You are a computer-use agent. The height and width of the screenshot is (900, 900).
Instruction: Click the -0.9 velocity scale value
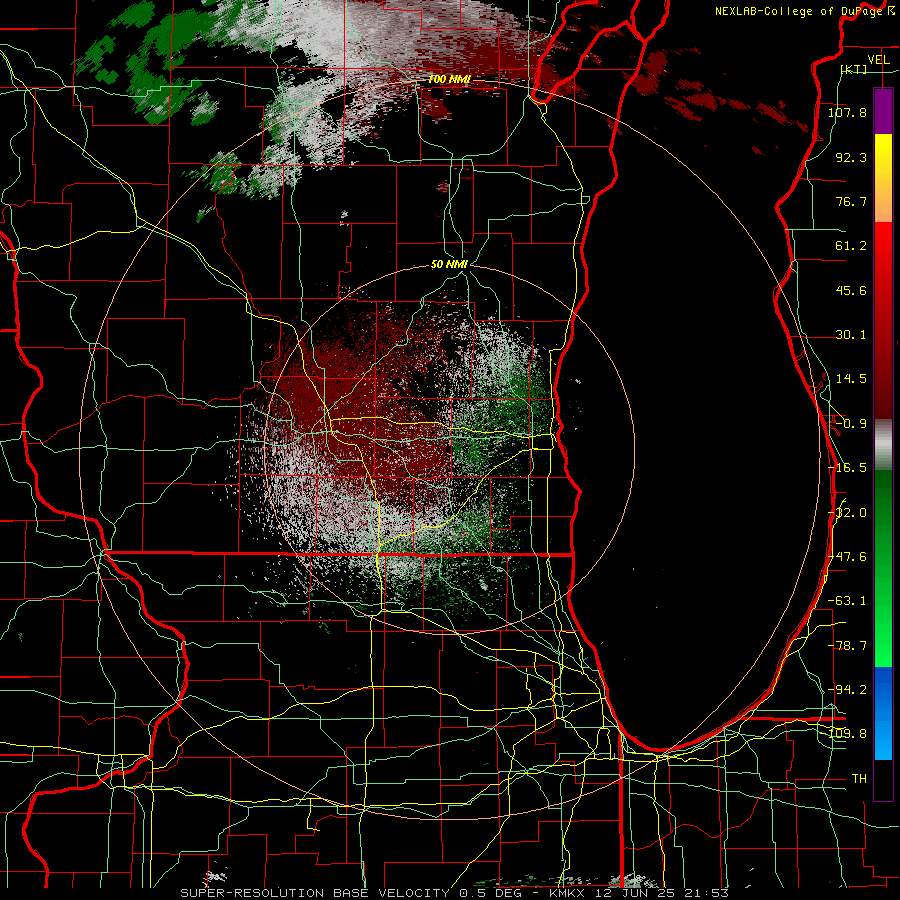851,424
